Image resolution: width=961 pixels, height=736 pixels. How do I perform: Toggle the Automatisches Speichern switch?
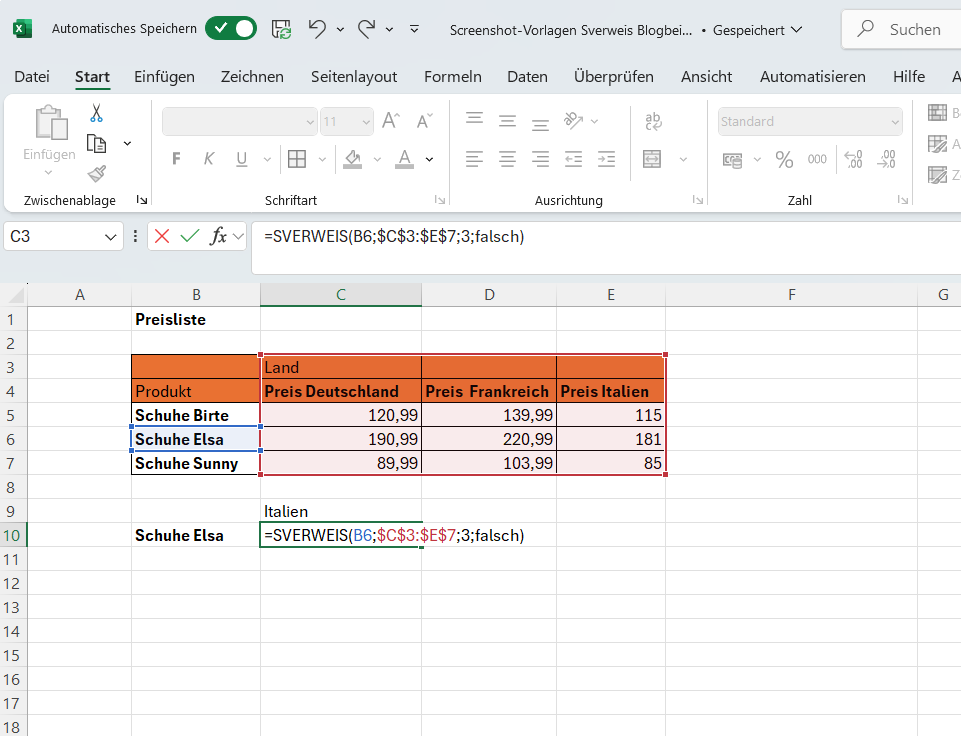click(230, 29)
